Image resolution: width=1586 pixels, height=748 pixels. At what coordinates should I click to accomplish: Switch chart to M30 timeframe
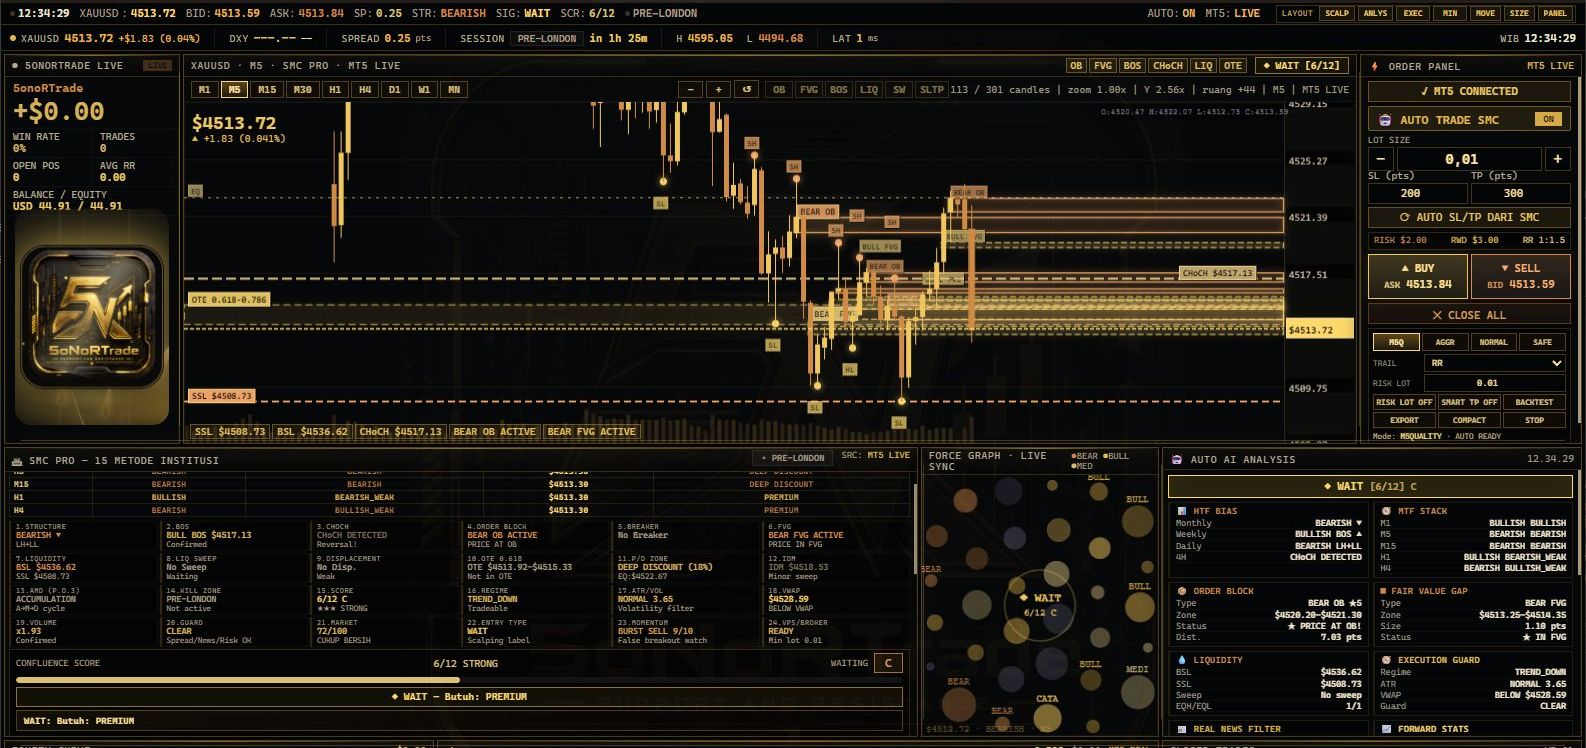tap(302, 89)
